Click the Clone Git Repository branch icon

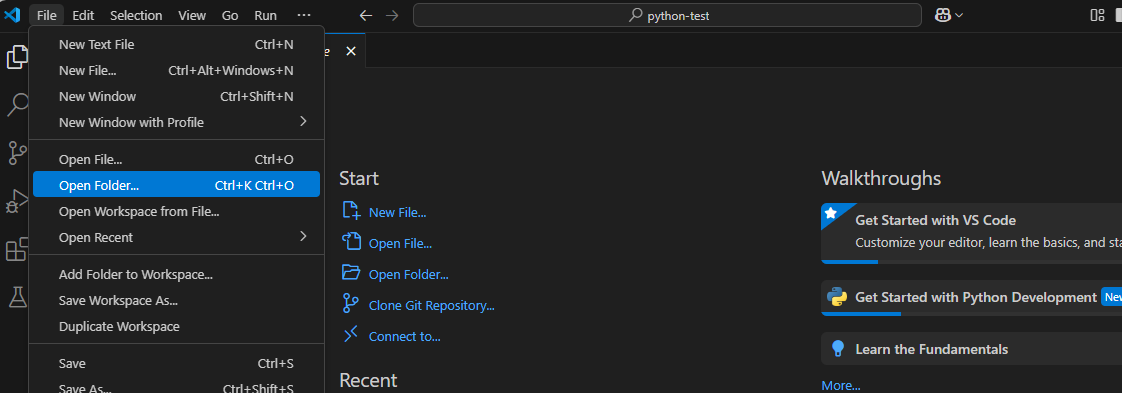(x=351, y=304)
